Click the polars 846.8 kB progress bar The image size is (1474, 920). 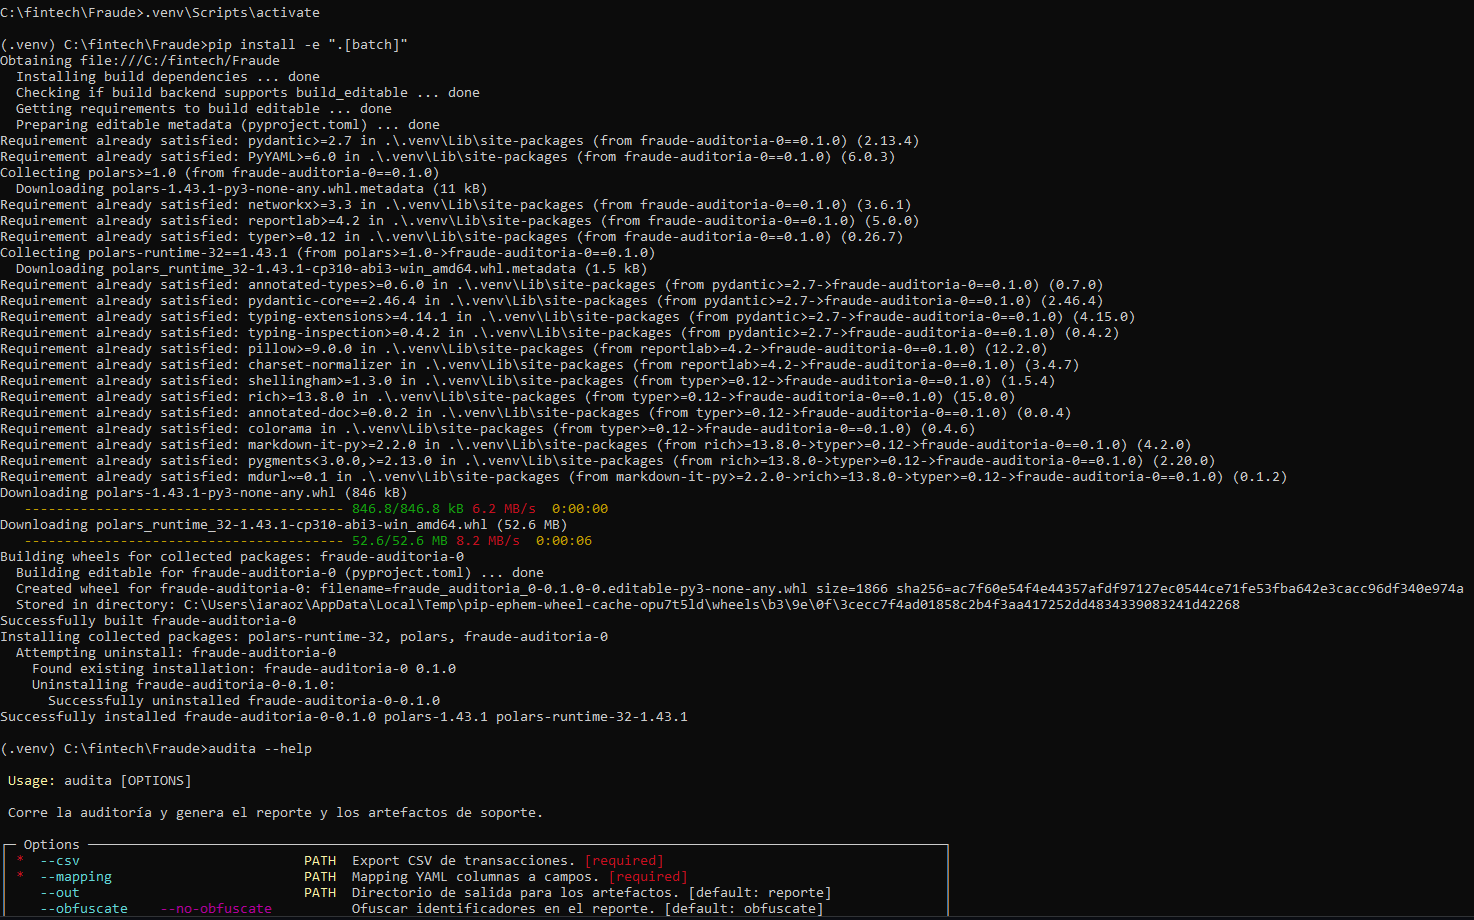pos(184,509)
